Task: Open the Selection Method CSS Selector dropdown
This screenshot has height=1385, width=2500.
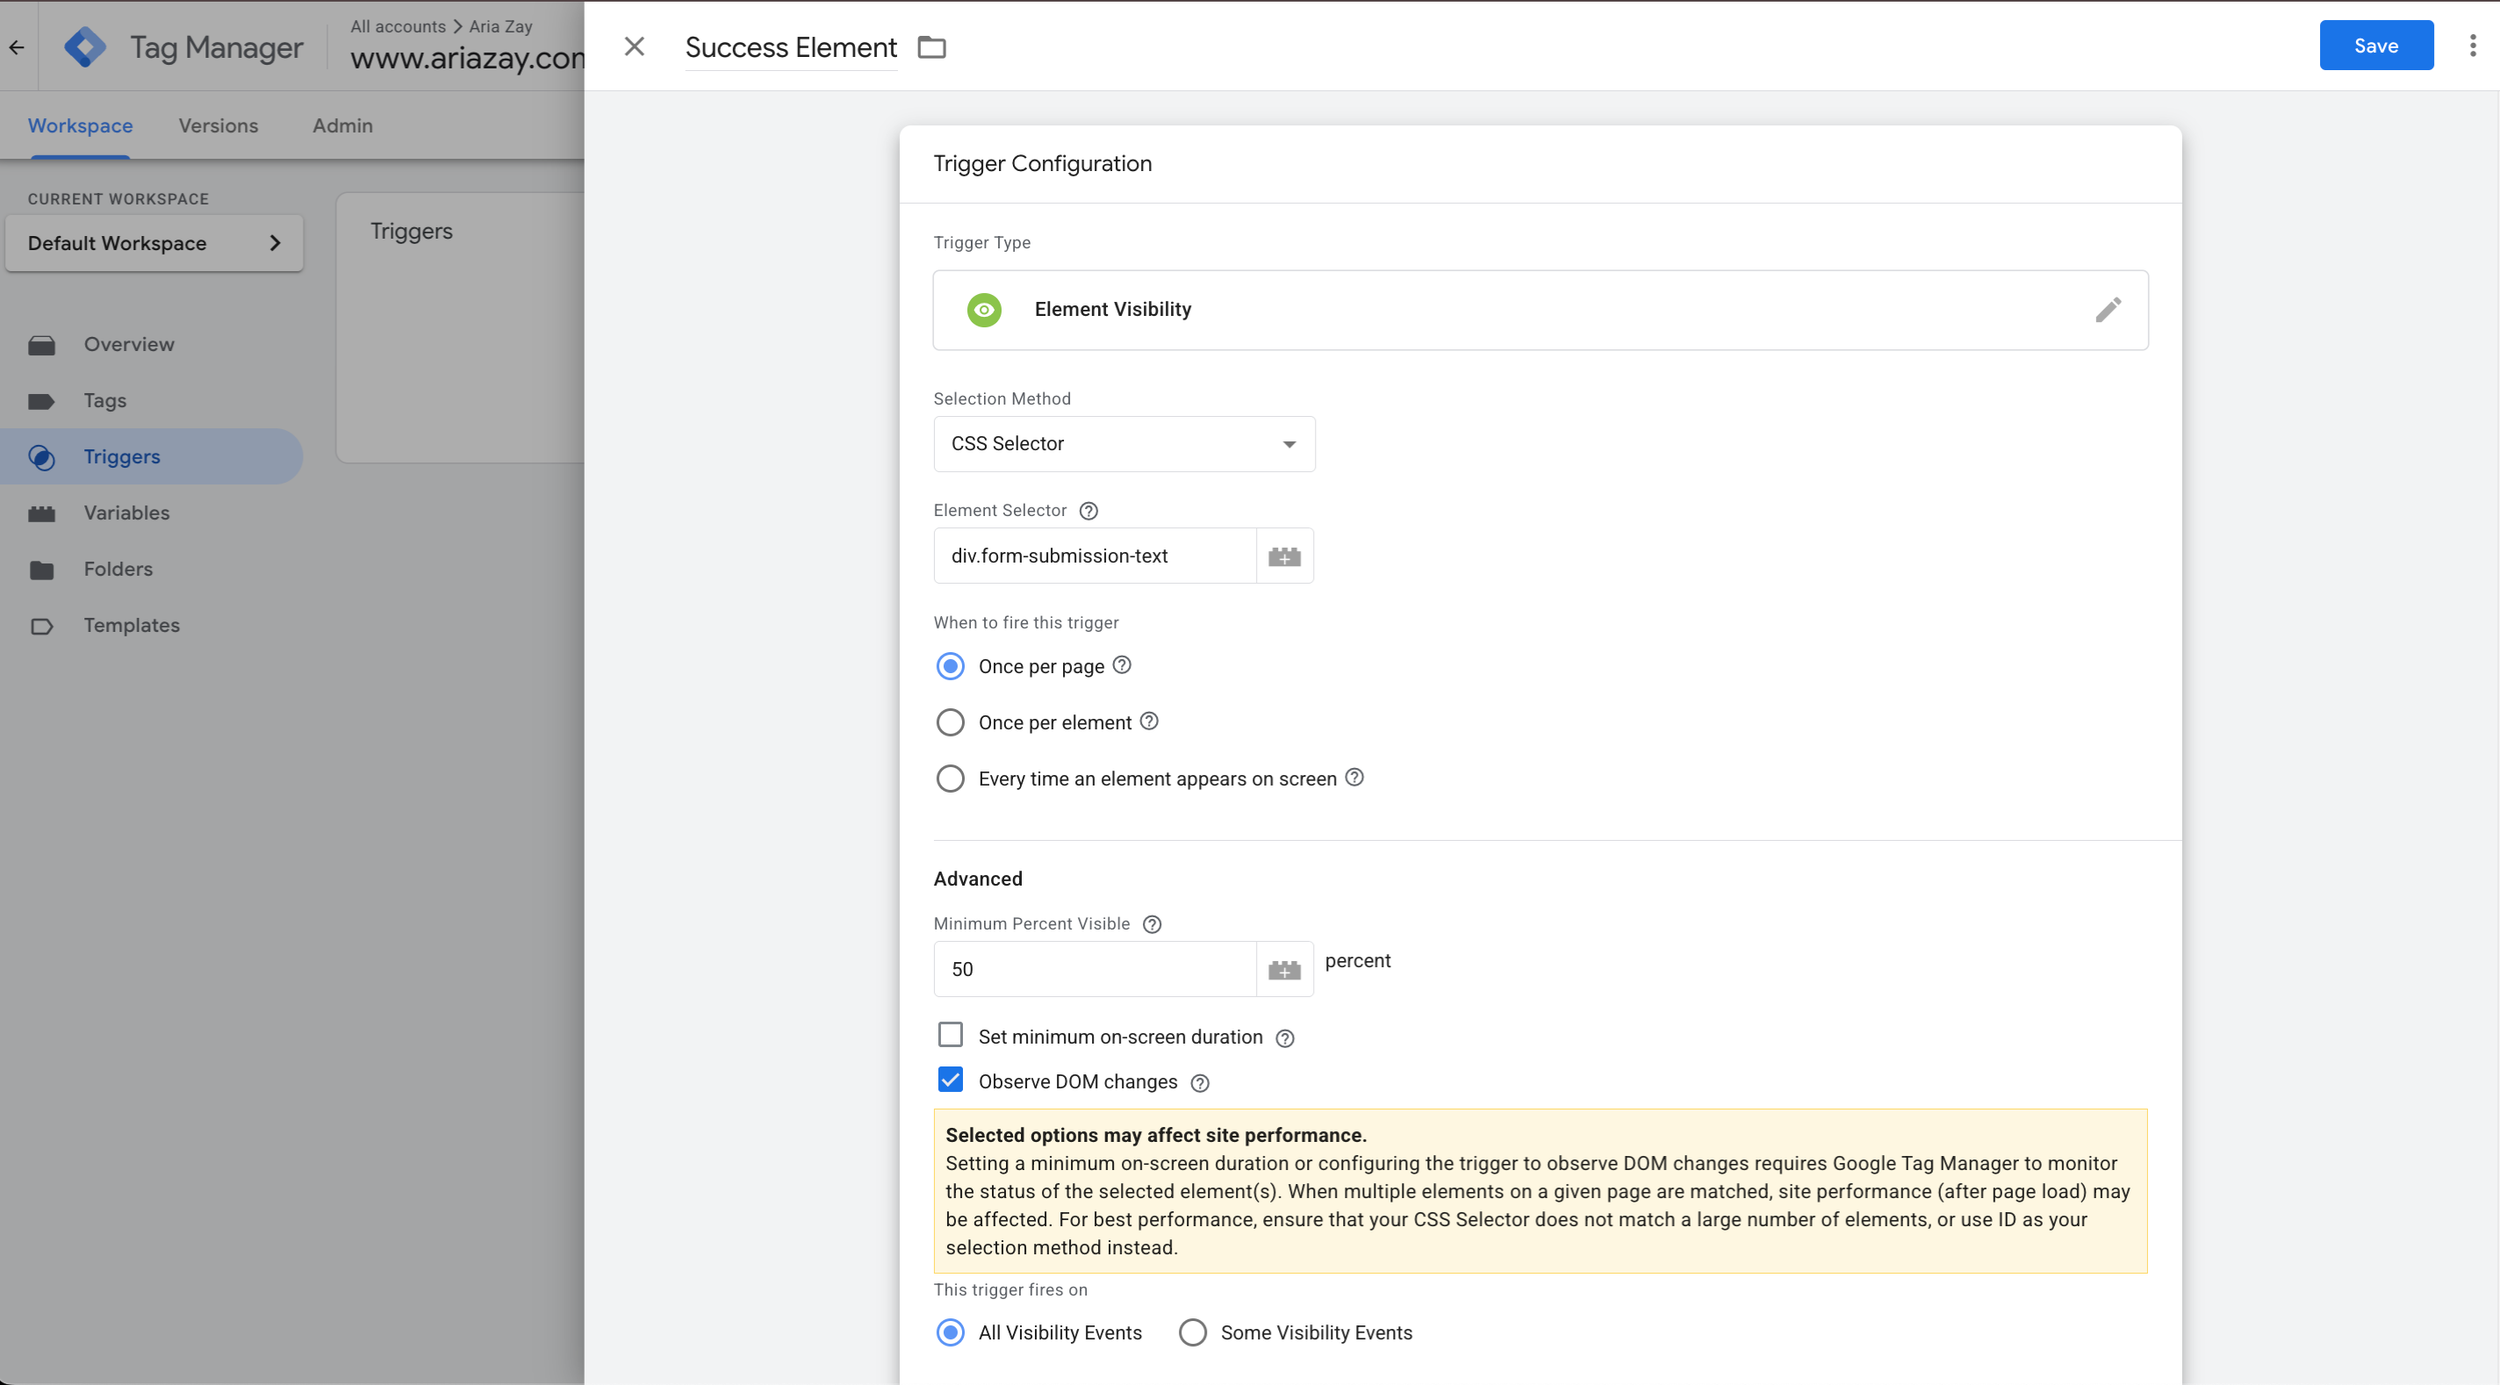Action: (x=1123, y=444)
